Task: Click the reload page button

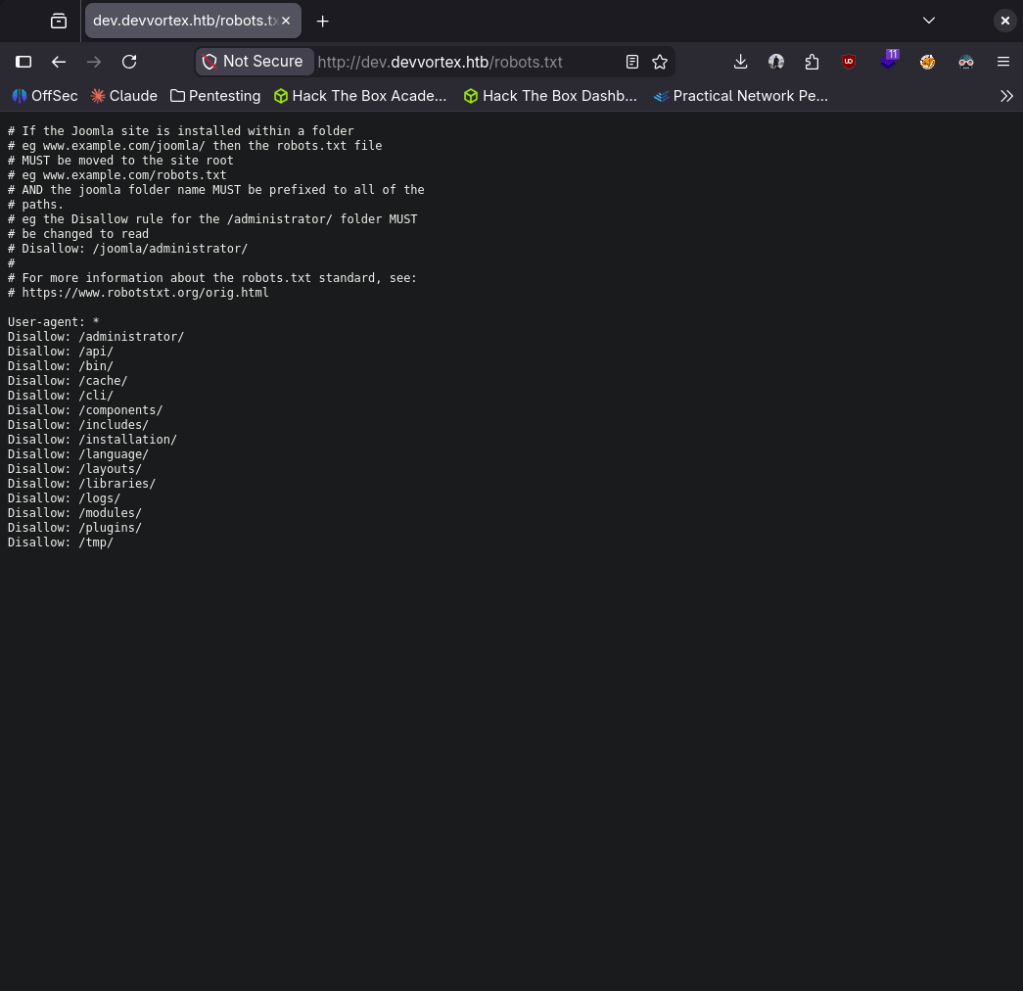Action: (129, 62)
